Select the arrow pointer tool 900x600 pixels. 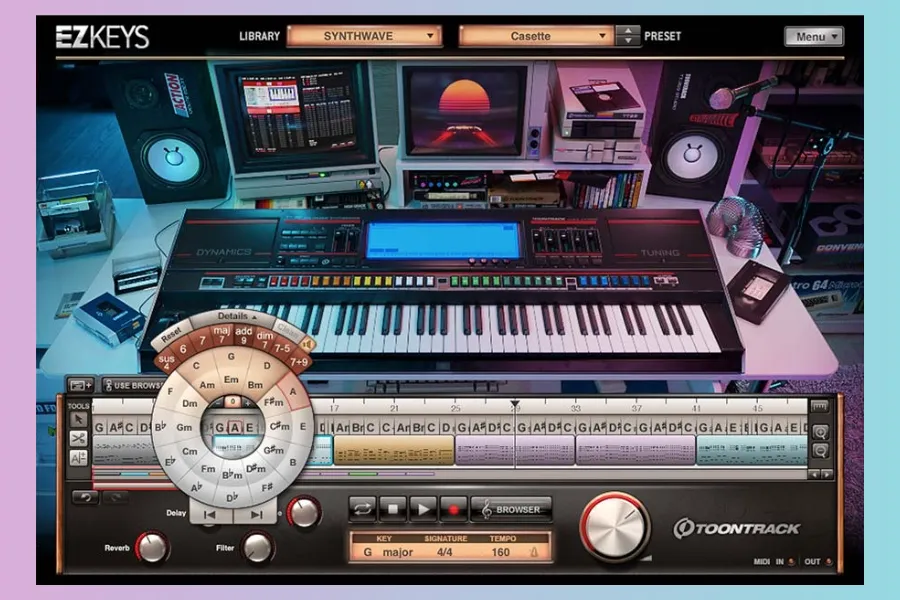click(x=78, y=420)
